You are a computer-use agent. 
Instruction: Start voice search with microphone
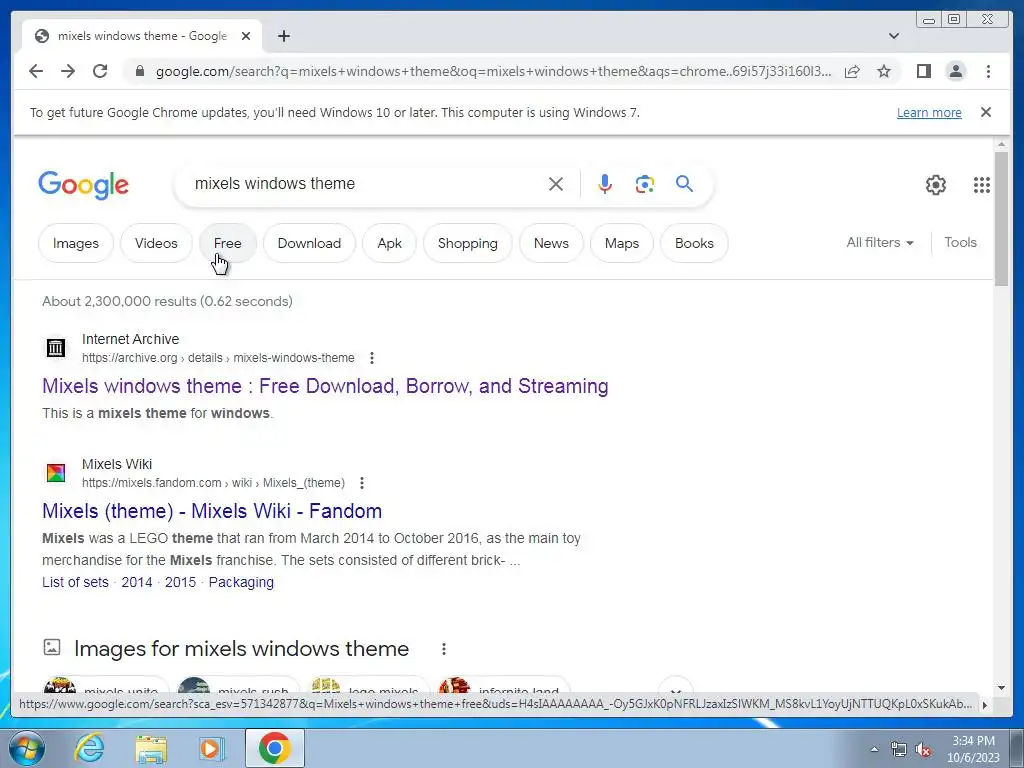coord(605,184)
